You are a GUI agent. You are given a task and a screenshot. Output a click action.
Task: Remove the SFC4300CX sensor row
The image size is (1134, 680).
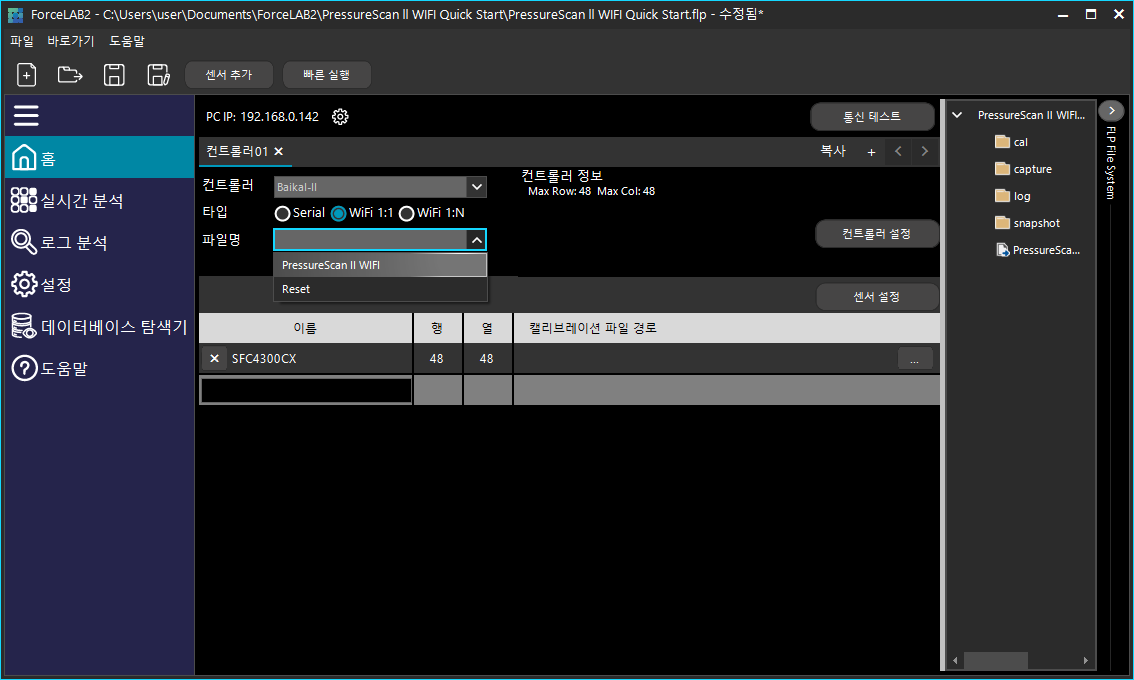214,358
